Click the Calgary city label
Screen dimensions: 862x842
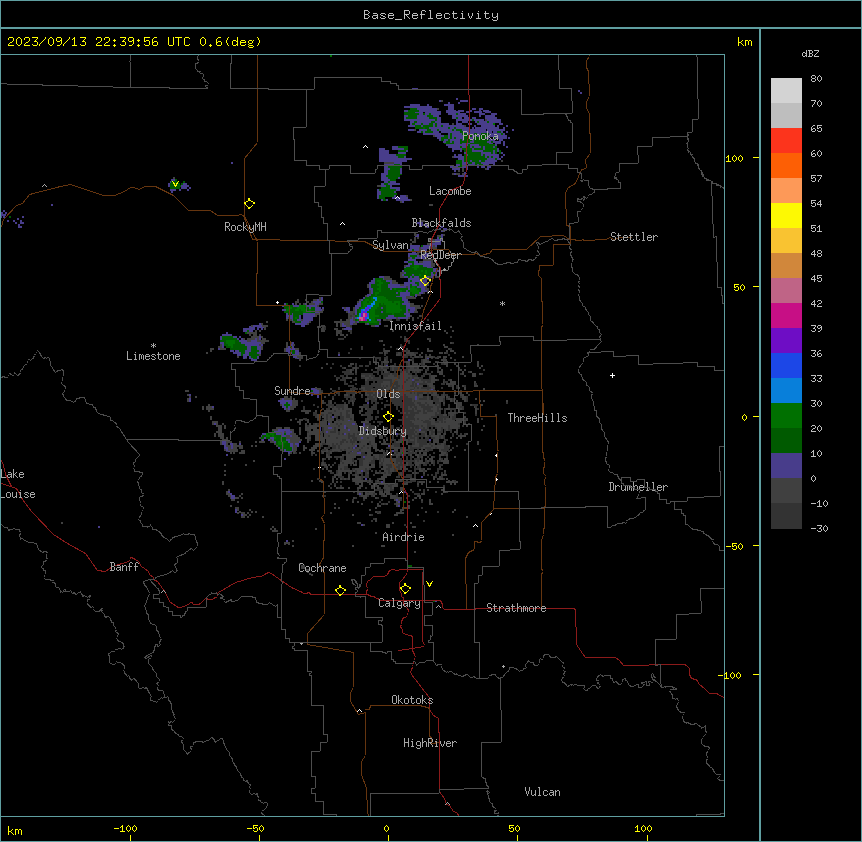tap(399, 603)
